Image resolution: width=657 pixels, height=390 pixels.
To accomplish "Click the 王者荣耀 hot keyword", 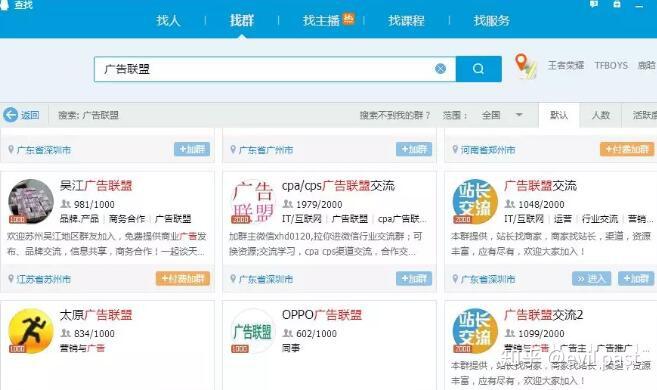I will click(566, 65).
